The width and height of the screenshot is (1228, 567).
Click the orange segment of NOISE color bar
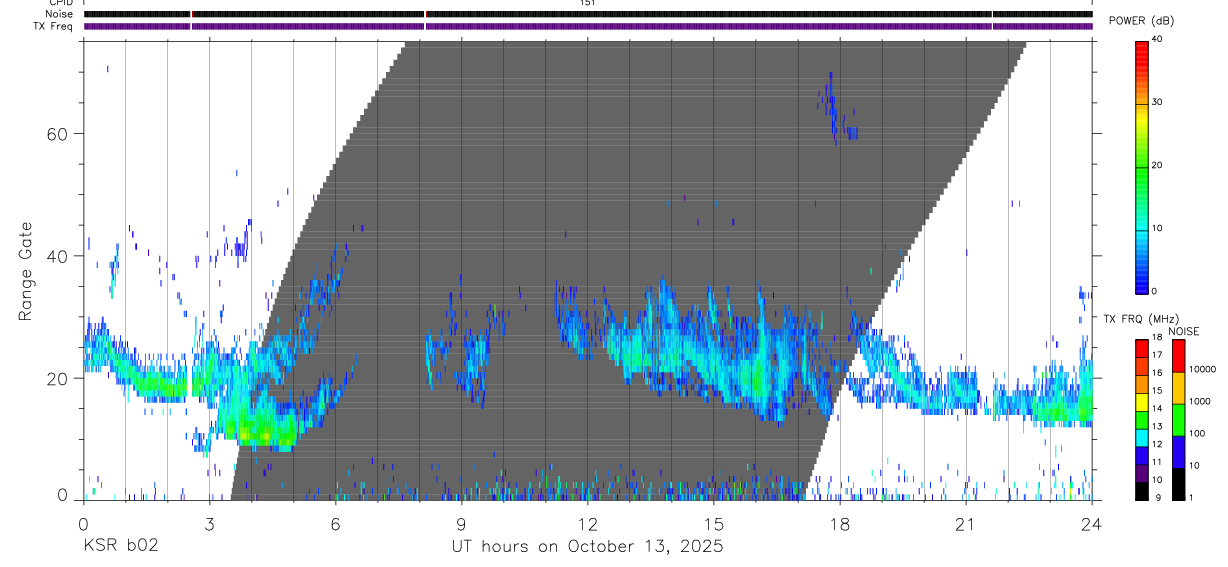click(x=1178, y=388)
